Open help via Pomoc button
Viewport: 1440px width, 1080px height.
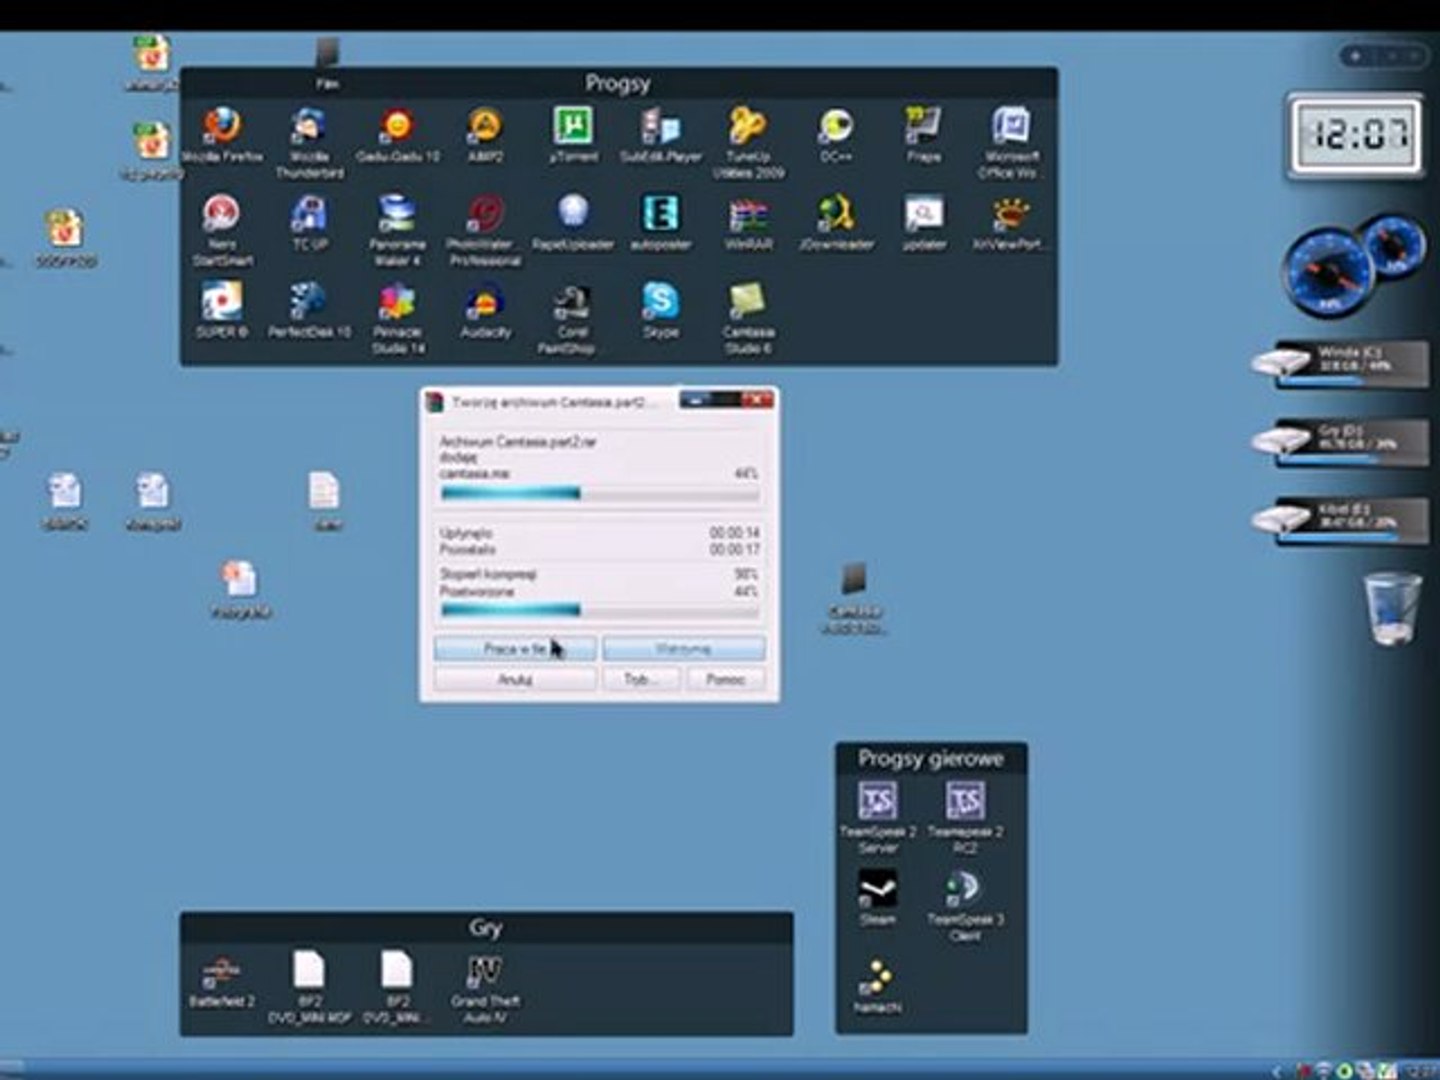coord(726,679)
